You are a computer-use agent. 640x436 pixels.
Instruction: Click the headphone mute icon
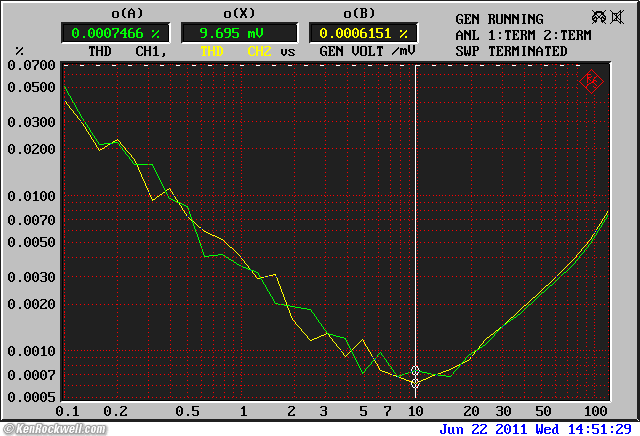599,17
